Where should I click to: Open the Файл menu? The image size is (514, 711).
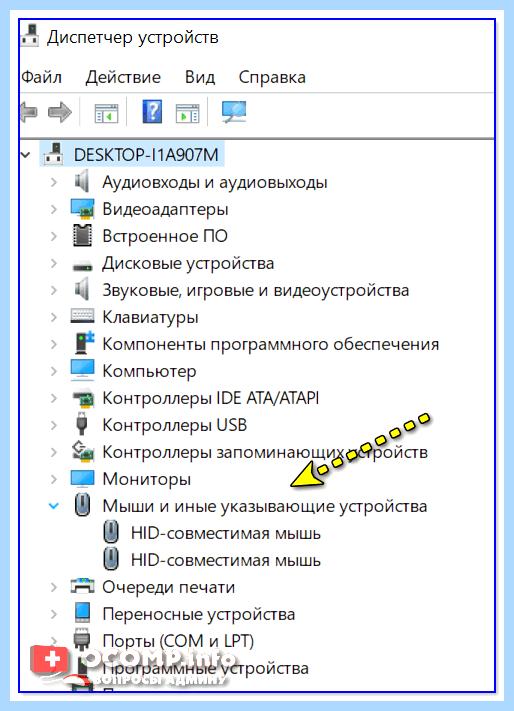tap(41, 77)
